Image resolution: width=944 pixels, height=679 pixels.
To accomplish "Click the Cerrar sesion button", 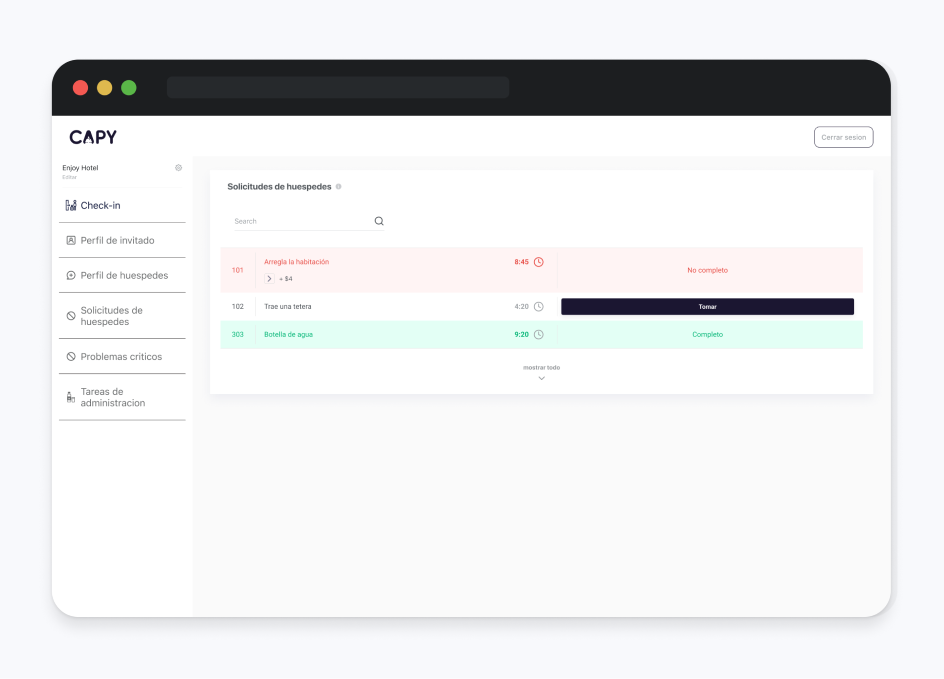I will point(843,137).
